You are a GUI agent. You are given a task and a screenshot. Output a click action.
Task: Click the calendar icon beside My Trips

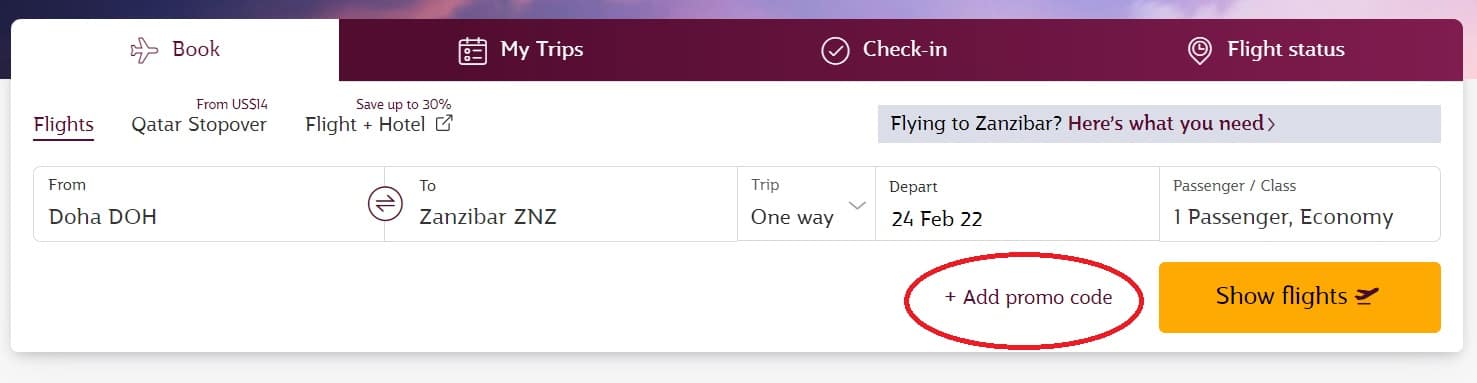(x=472, y=50)
